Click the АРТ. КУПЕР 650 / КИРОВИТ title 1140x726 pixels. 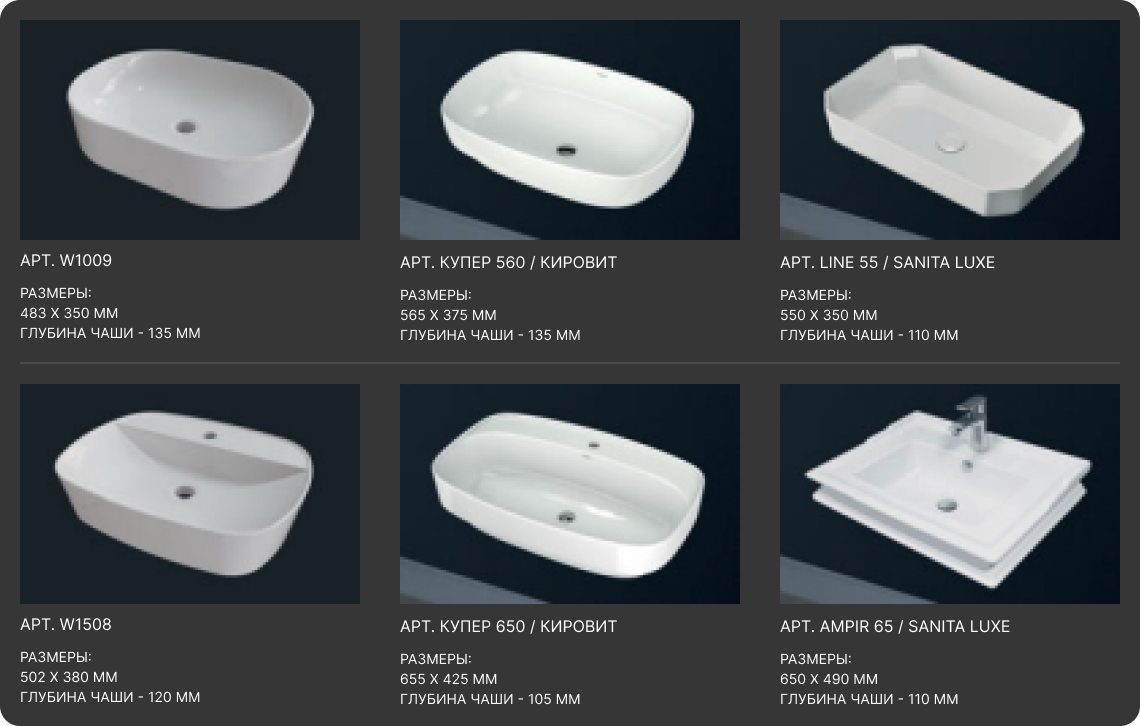click(508, 626)
